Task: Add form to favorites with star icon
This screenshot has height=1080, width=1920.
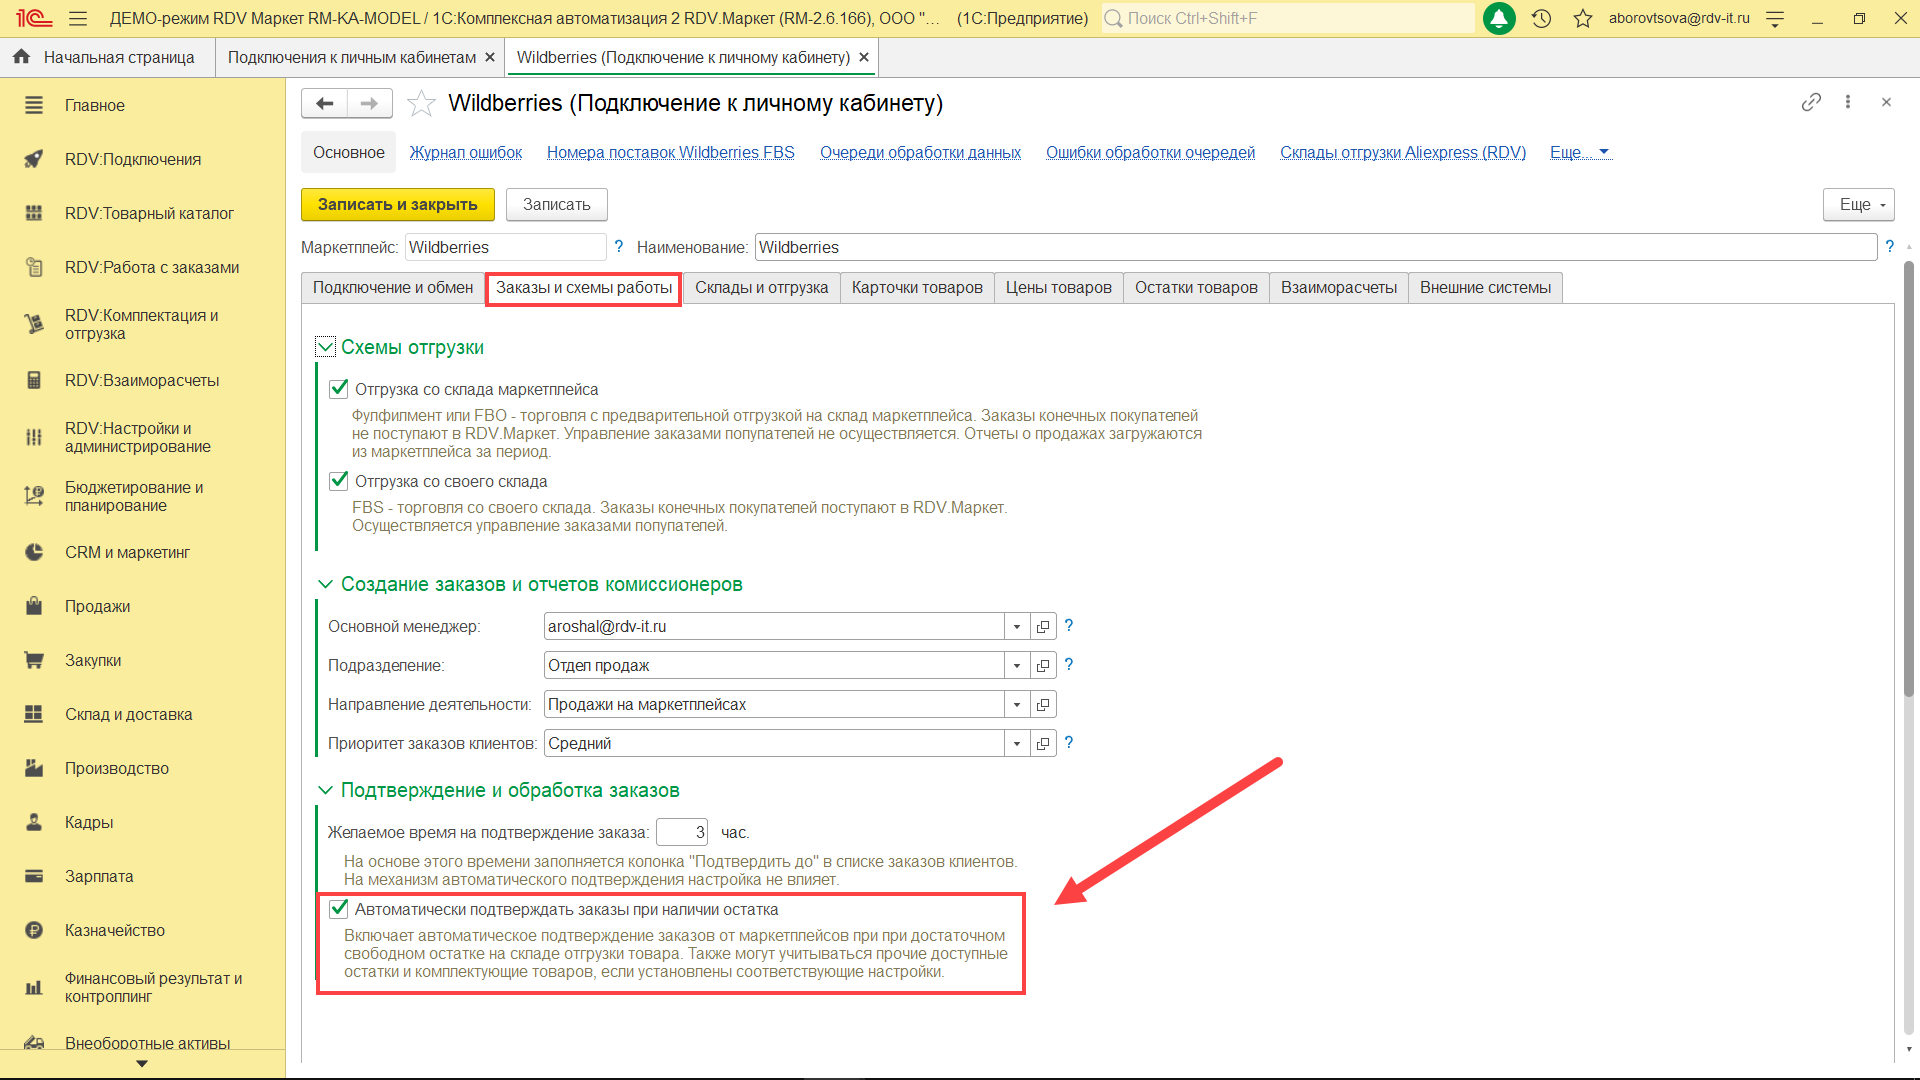Action: coord(421,103)
